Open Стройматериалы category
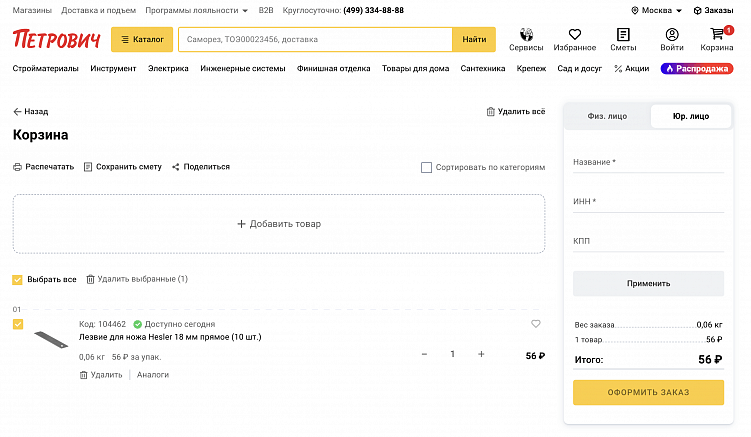Viewport: 751px width, 437px height. (46, 69)
